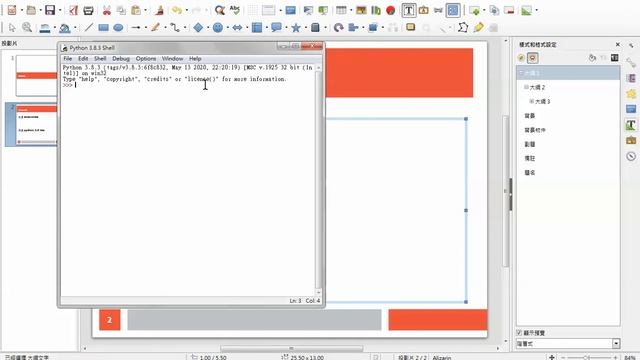Toggle Graphic Styles button in Styles panel
The height and width of the screenshot is (360, 640).
pos(521,58)
